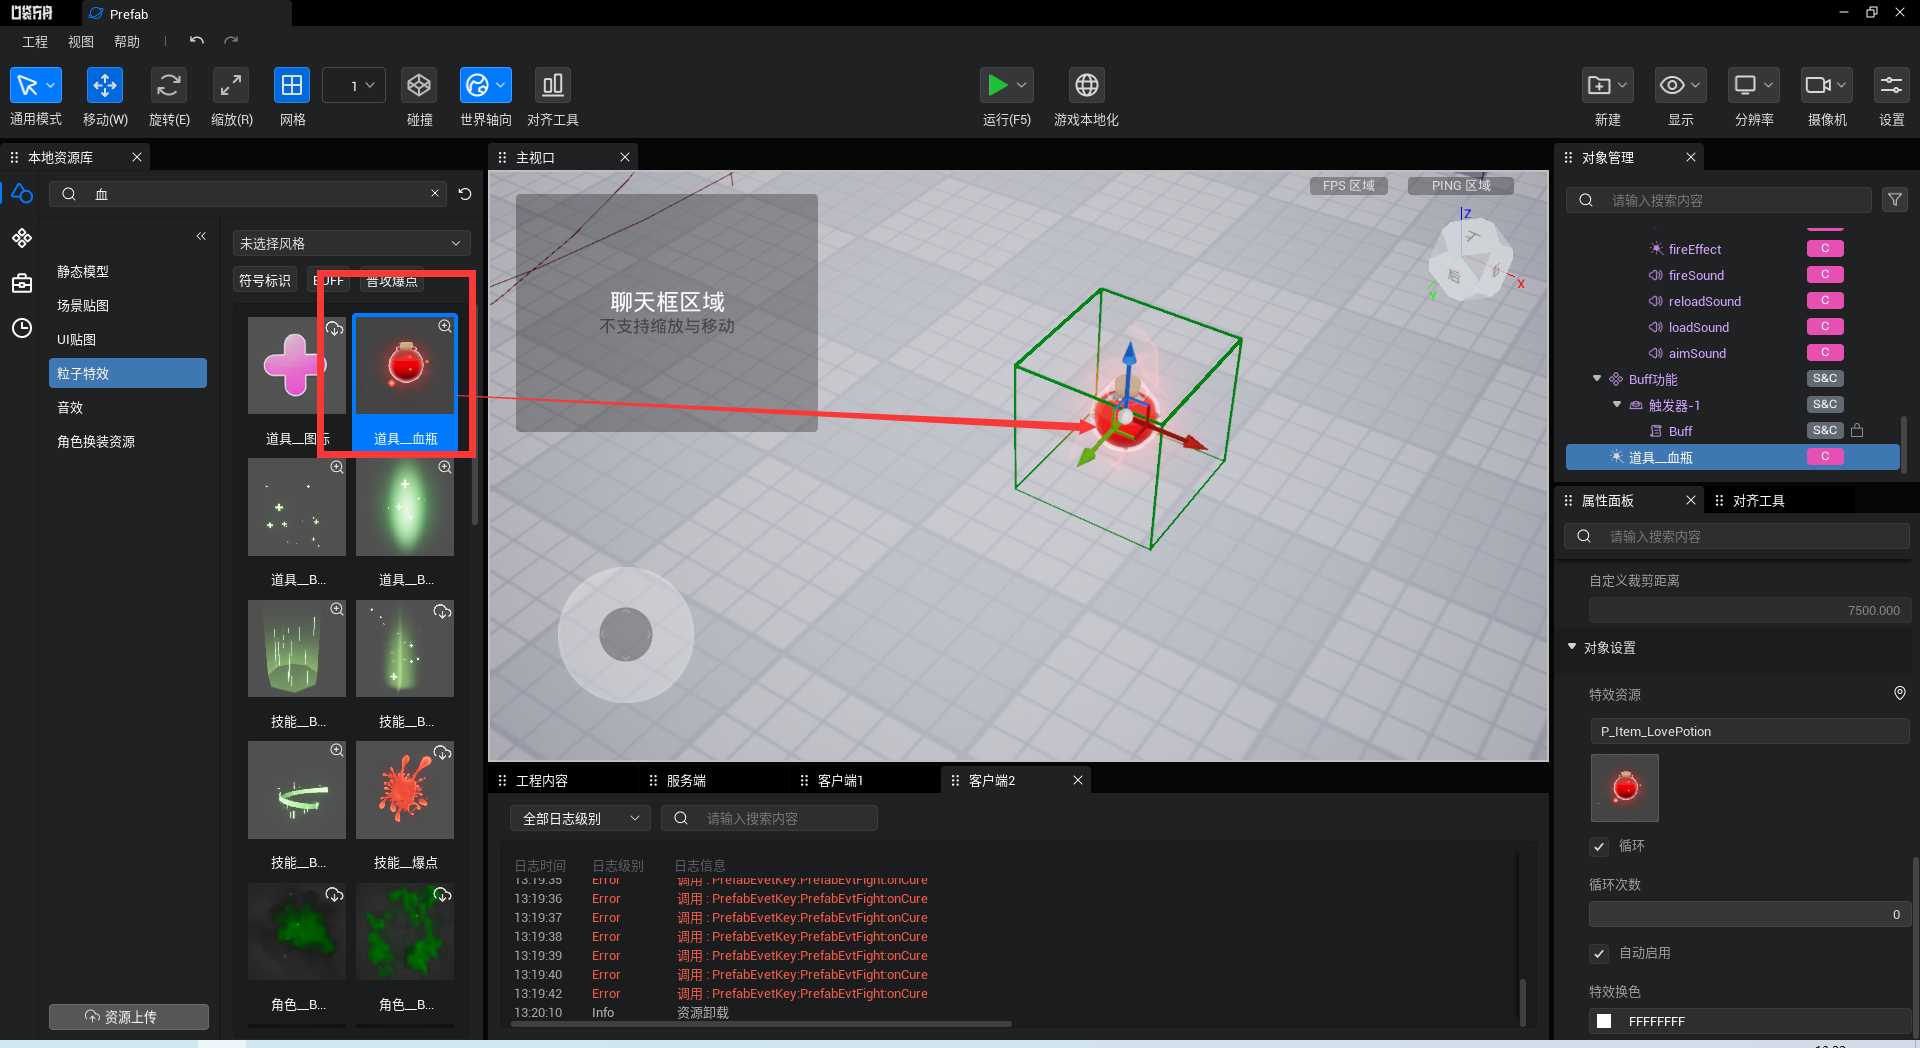
Task: Collapse the 触发器-1 tree node
Action: coord(1617,404)
